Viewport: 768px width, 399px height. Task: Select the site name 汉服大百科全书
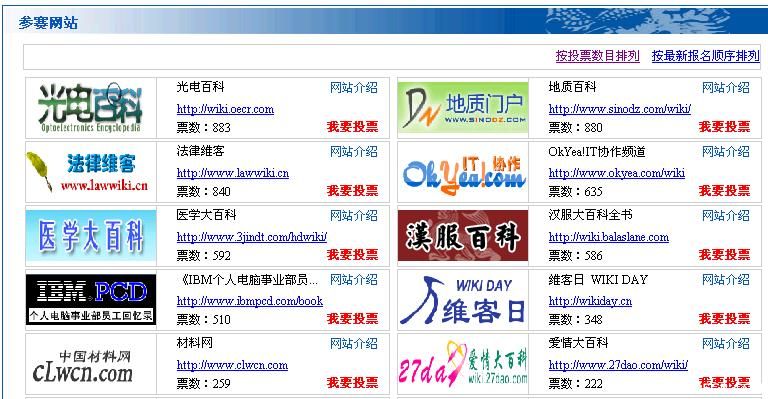591,215
